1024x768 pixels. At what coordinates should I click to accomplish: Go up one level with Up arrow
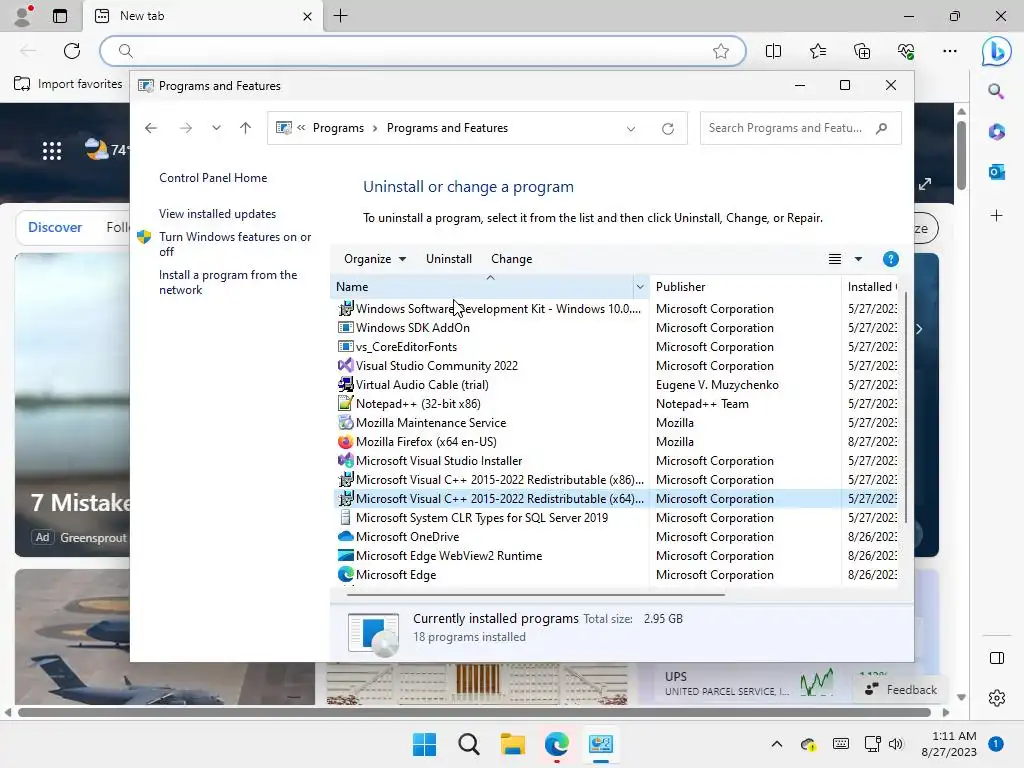(246, 128)
